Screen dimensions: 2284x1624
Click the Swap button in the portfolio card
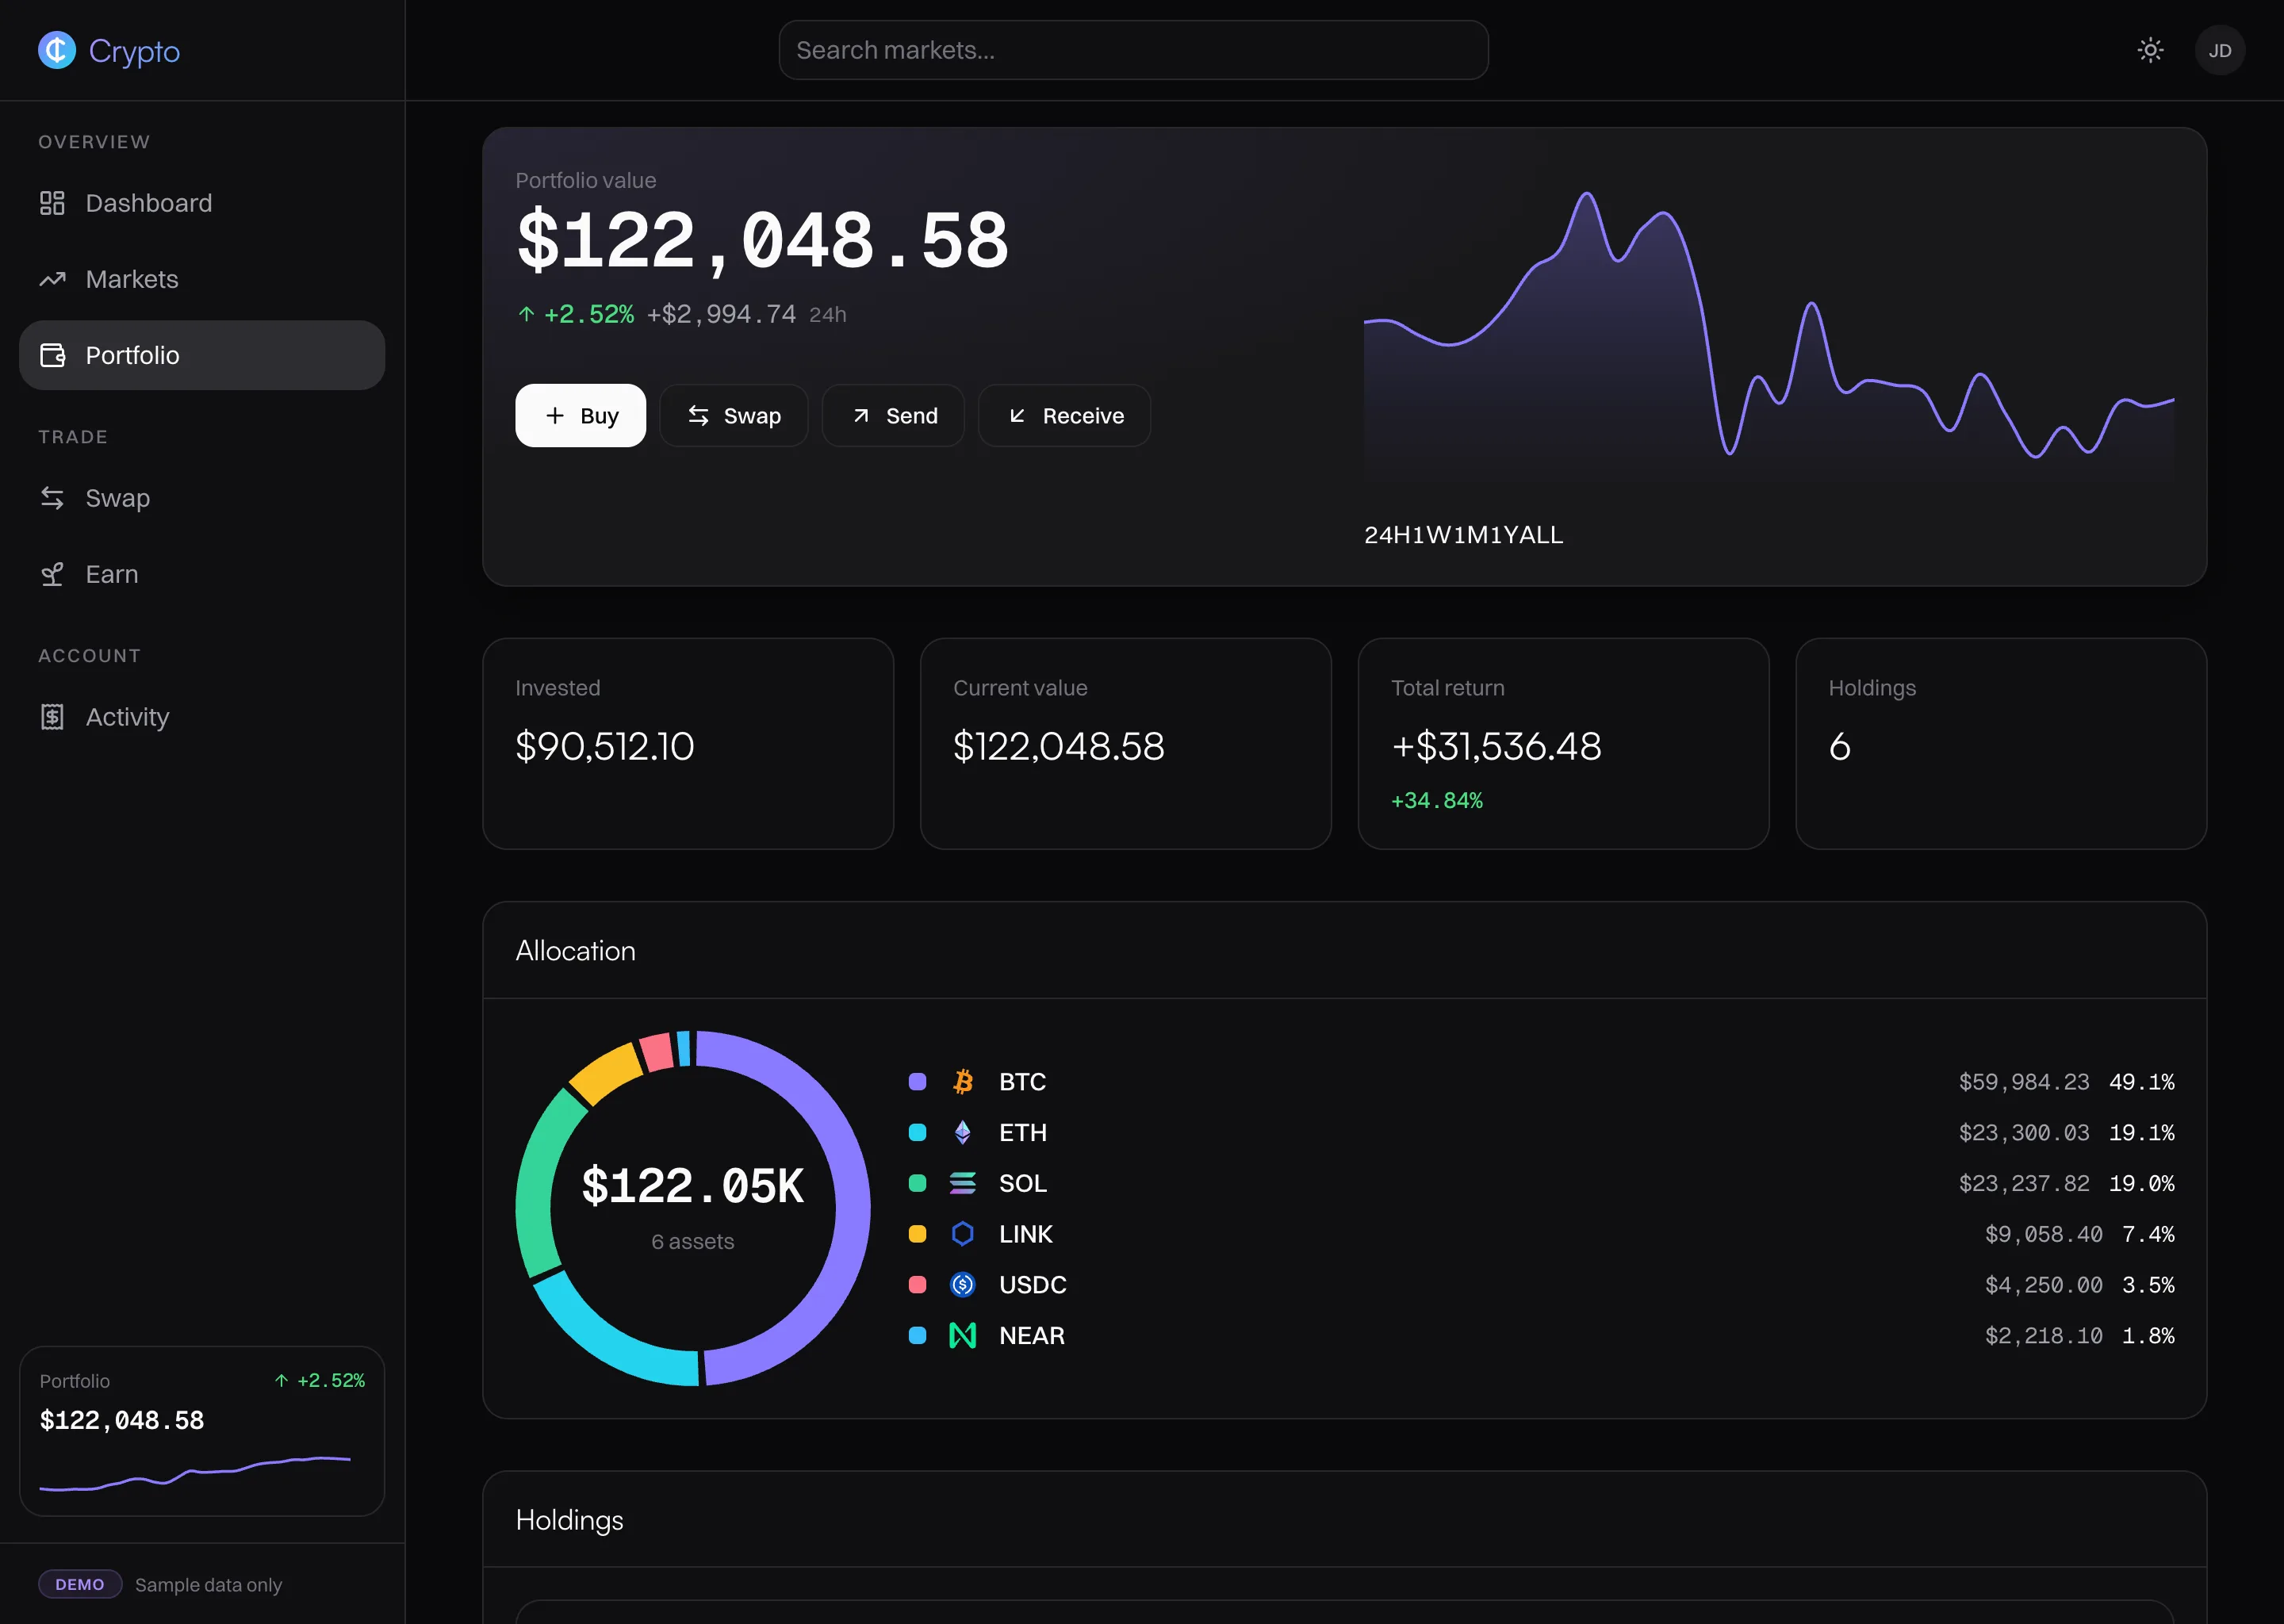click(733, 415)
